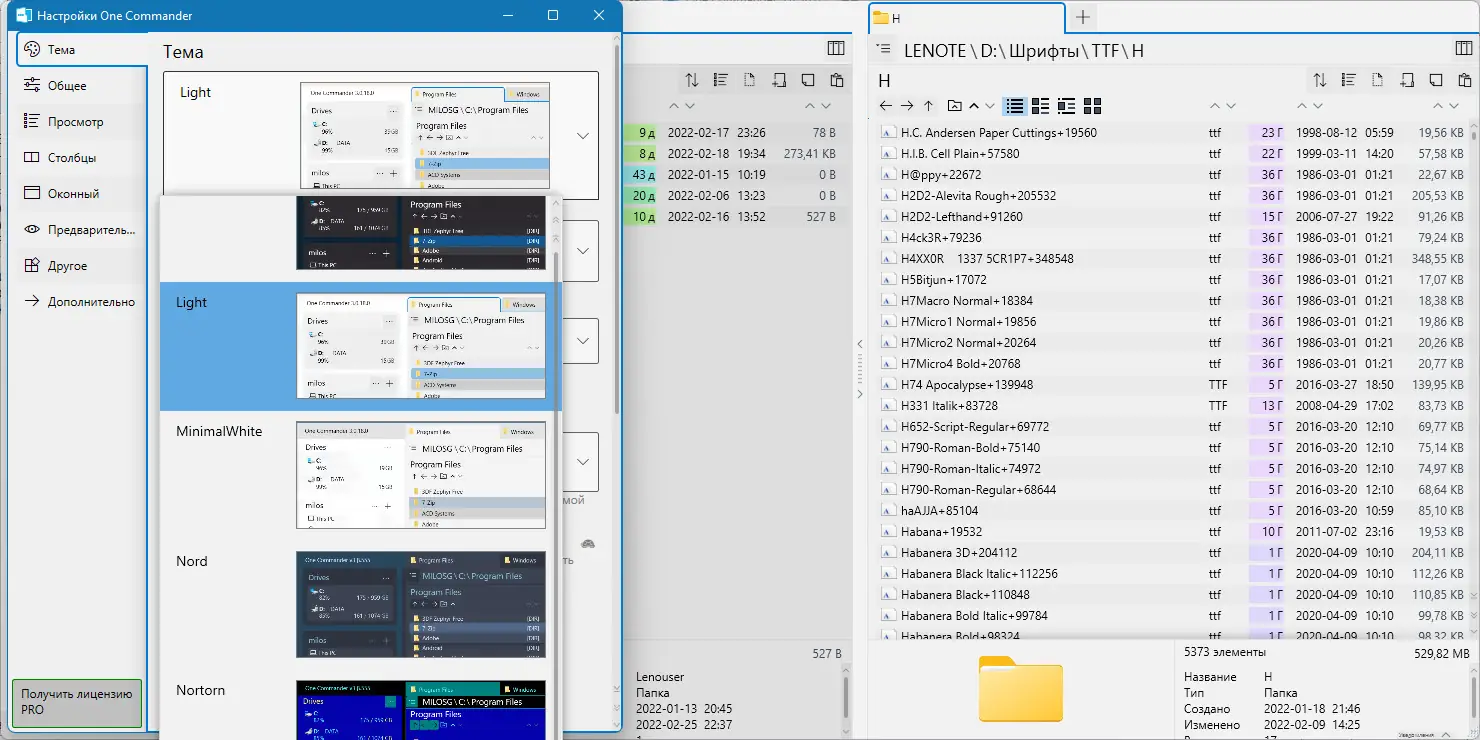Toggle column layout icon in H pane
Viewport: 1480px width, 740px height.
pos(1463,49)
